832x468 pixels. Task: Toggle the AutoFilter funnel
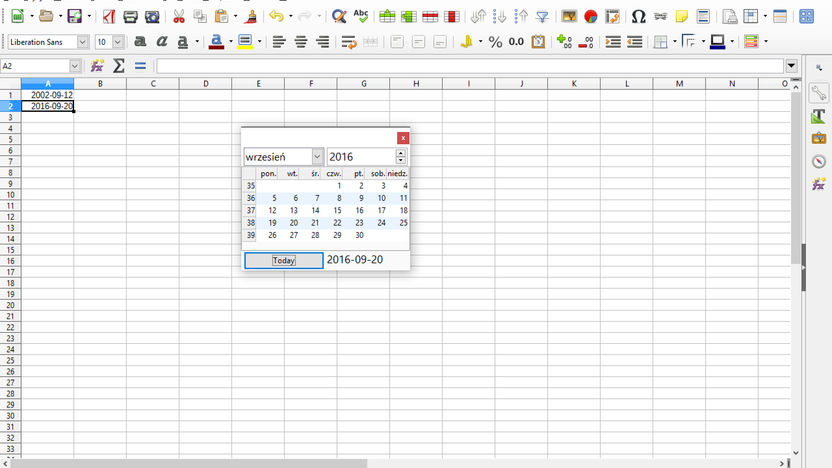542,16
